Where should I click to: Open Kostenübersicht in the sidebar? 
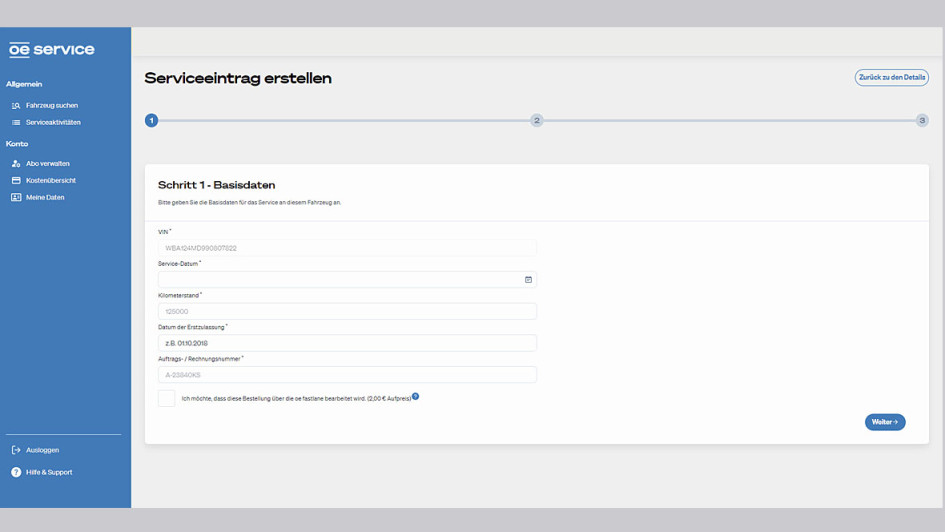pyautogui.click(x=50, y=180)
